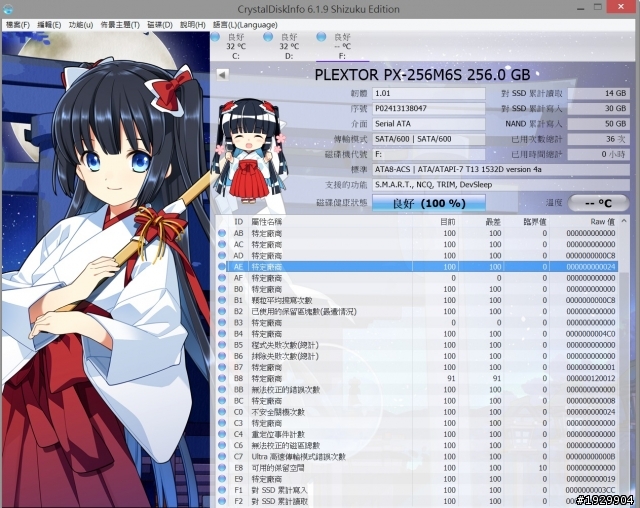Click the interface field showing Serial ATA

(429, 124)
